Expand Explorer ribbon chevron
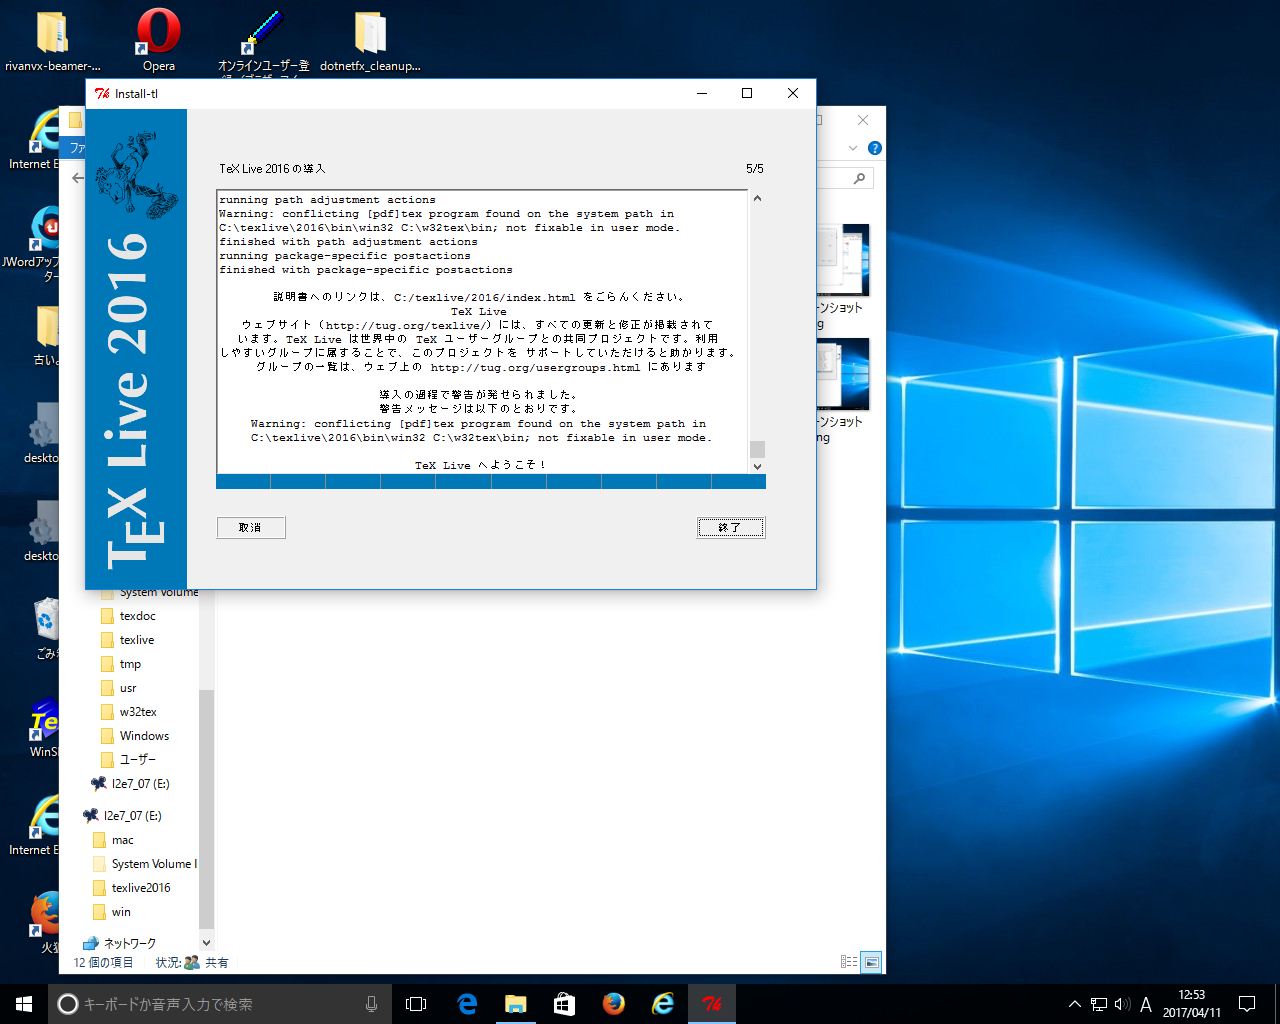The width and height of the screenshot is (1280, 1024). pyautogui.click(x=853, y=148)
